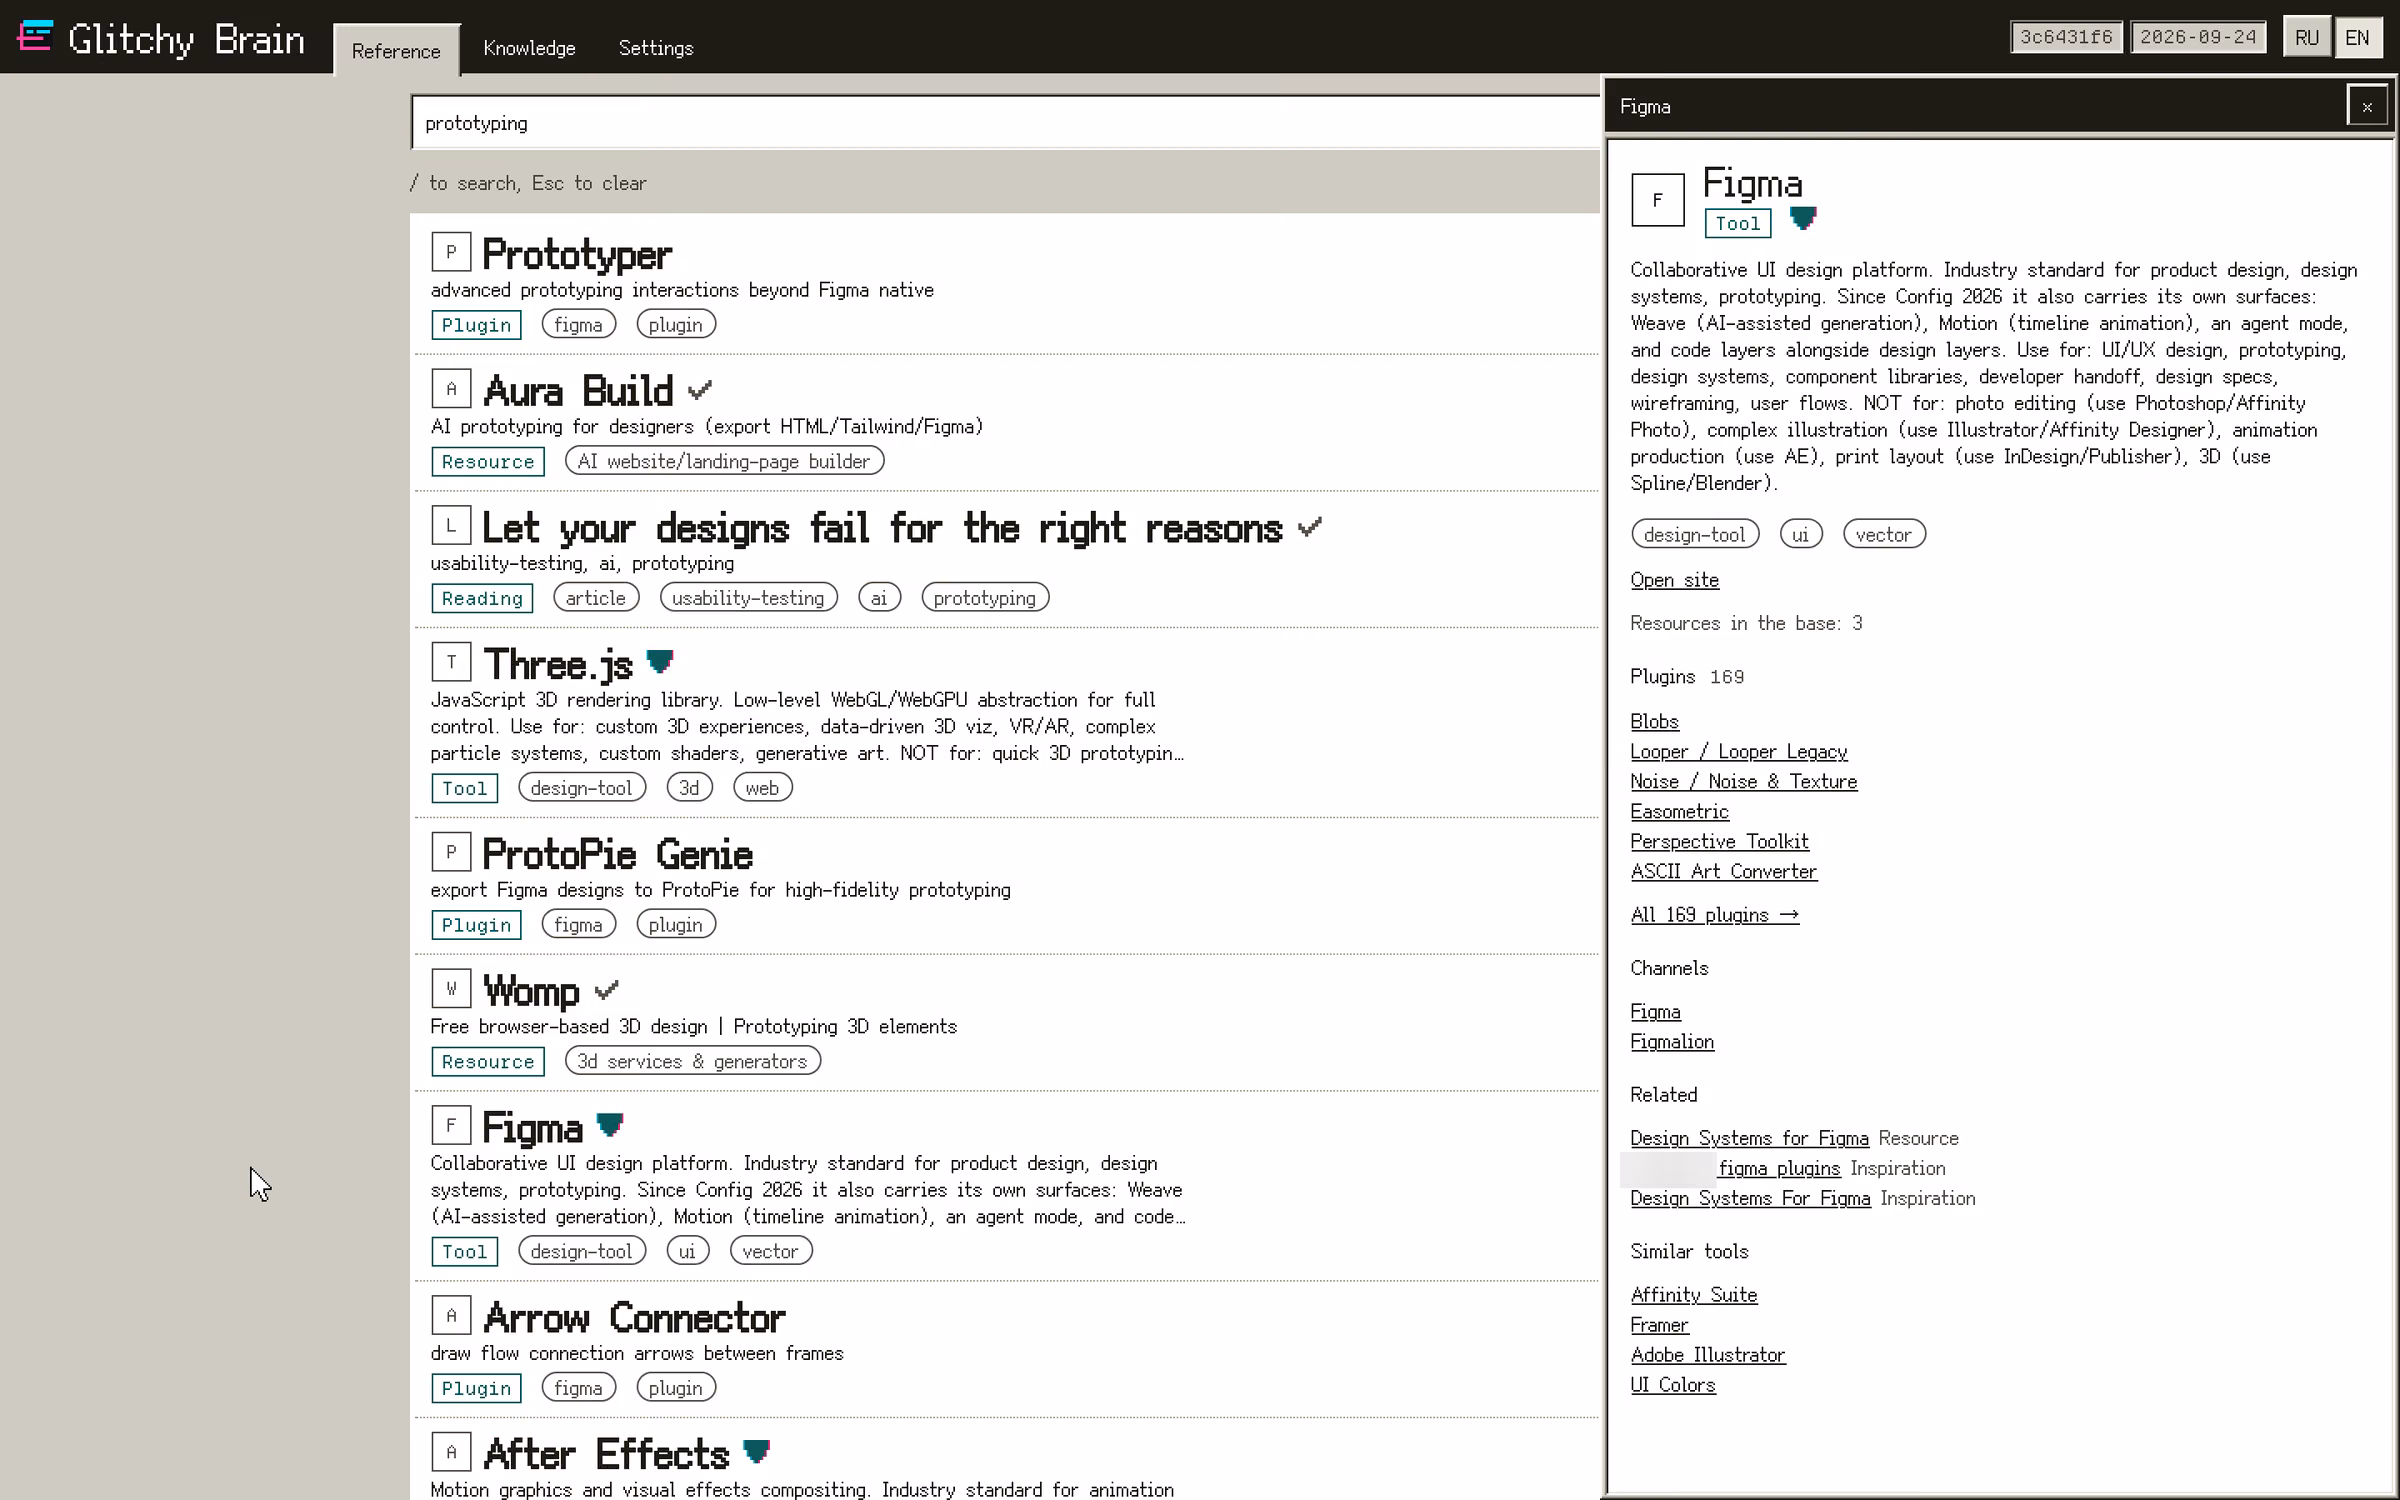Viewport: 2400px width, 1500px height.
Task: Click the shield badge in Figma detail panel header
Action: tap(1803, 218)
